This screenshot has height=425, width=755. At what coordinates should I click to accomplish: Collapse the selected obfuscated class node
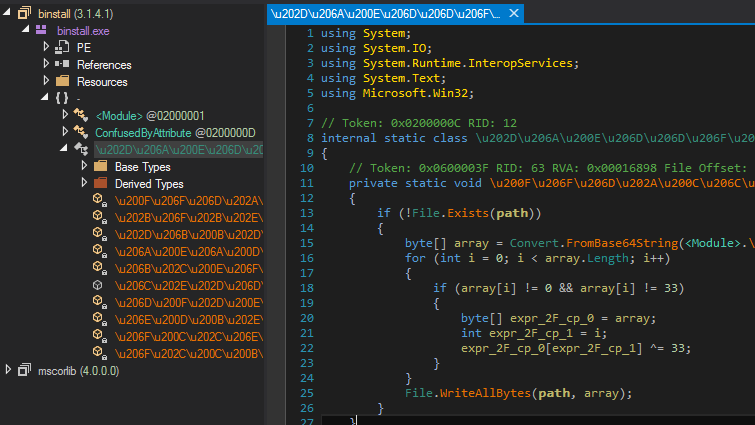click(64, 148)
